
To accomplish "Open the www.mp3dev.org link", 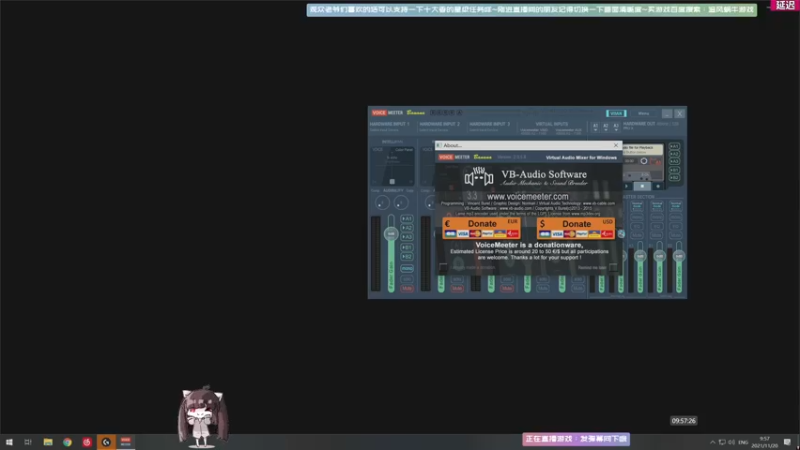I will coord(586,214).
